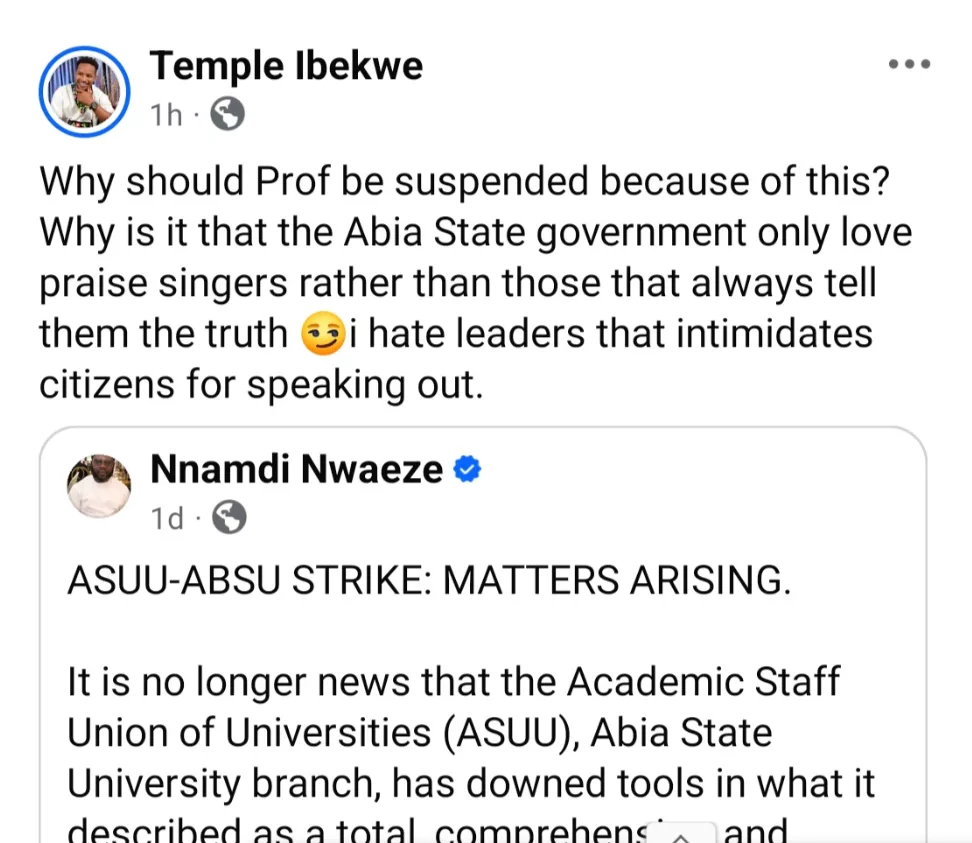Click Nnamdi Nwaeze's blue verified badge
This screenshot has width=972, height=843.
click(x=467, y=469)
